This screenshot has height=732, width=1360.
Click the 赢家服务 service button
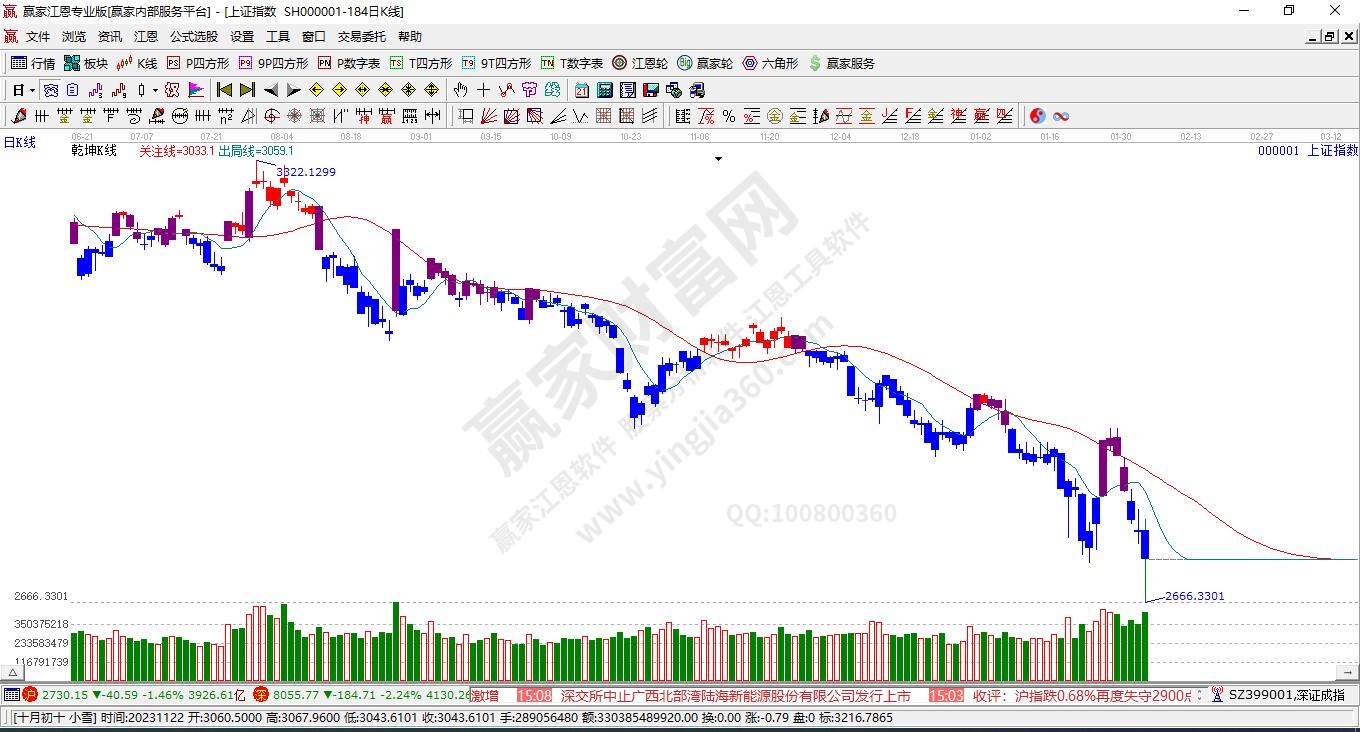[841, 63]
